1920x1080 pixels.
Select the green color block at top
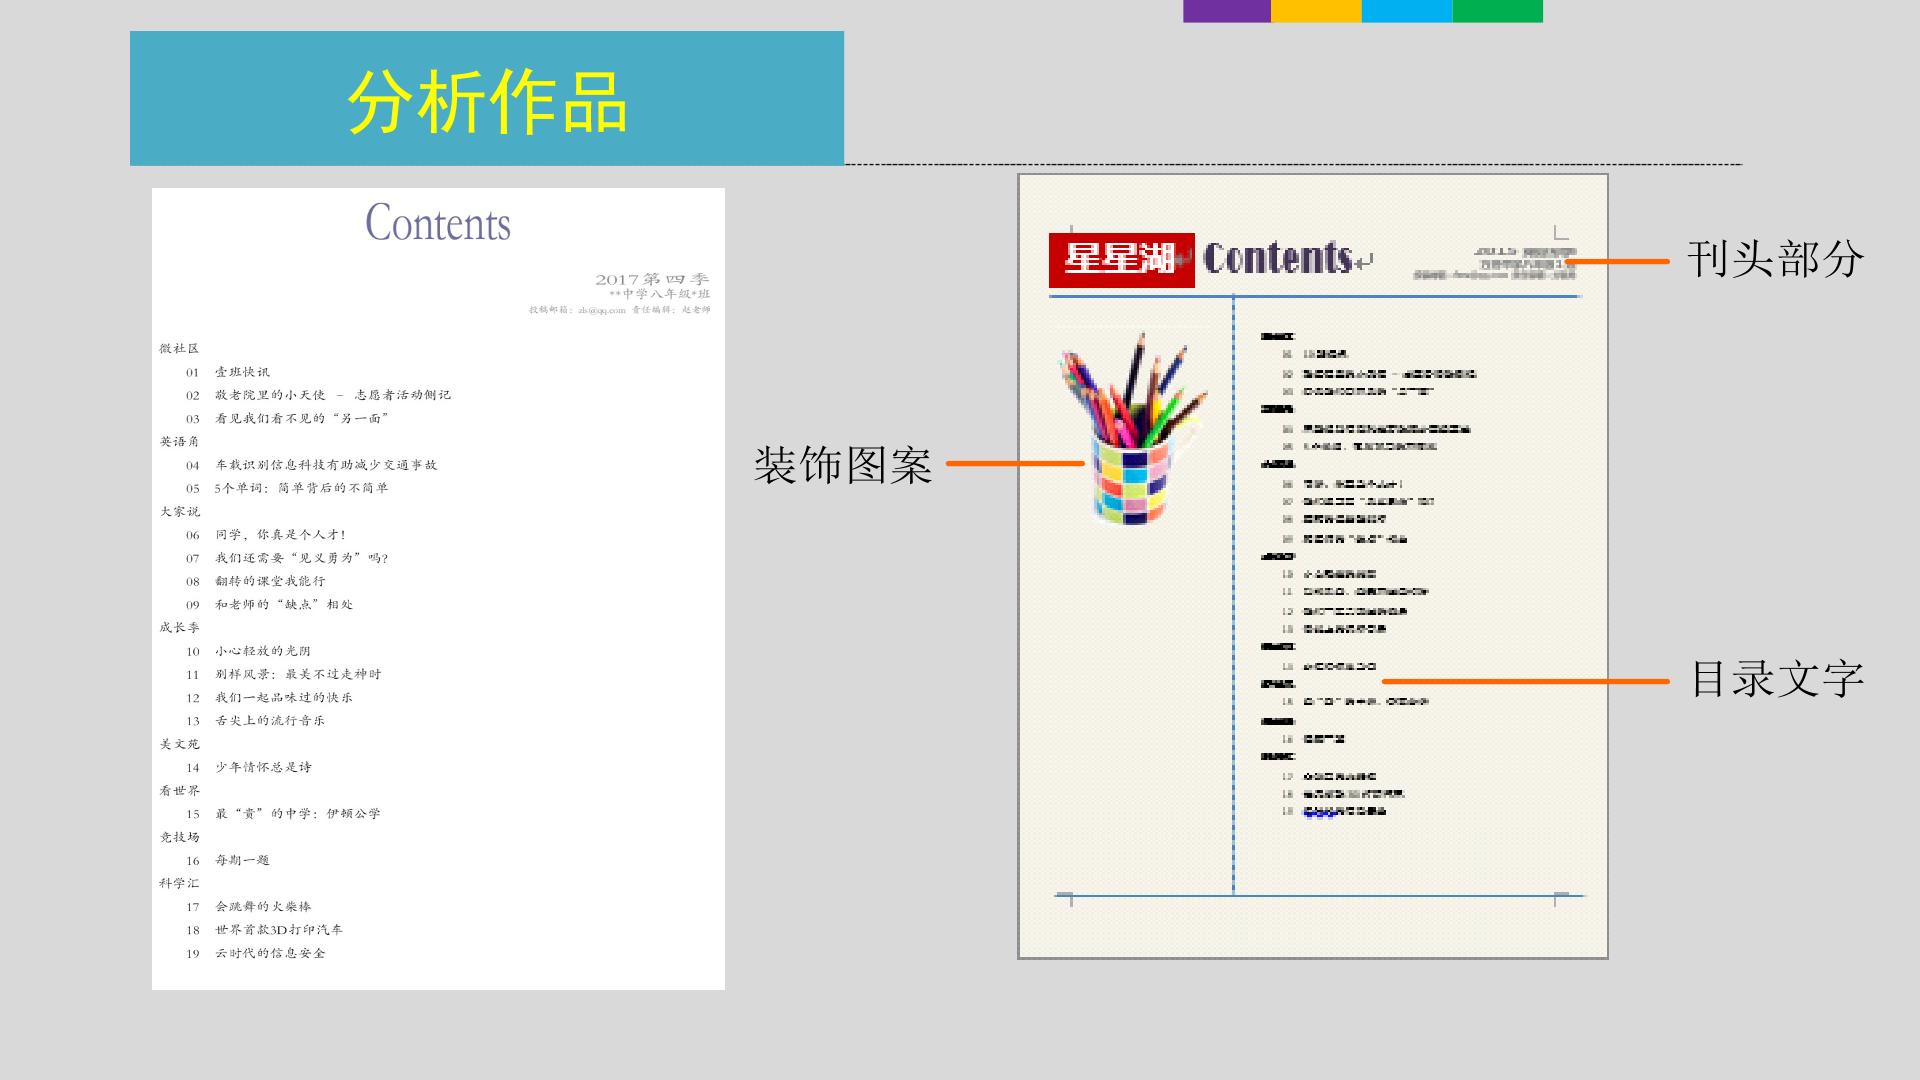click(x=1497, y=11)
